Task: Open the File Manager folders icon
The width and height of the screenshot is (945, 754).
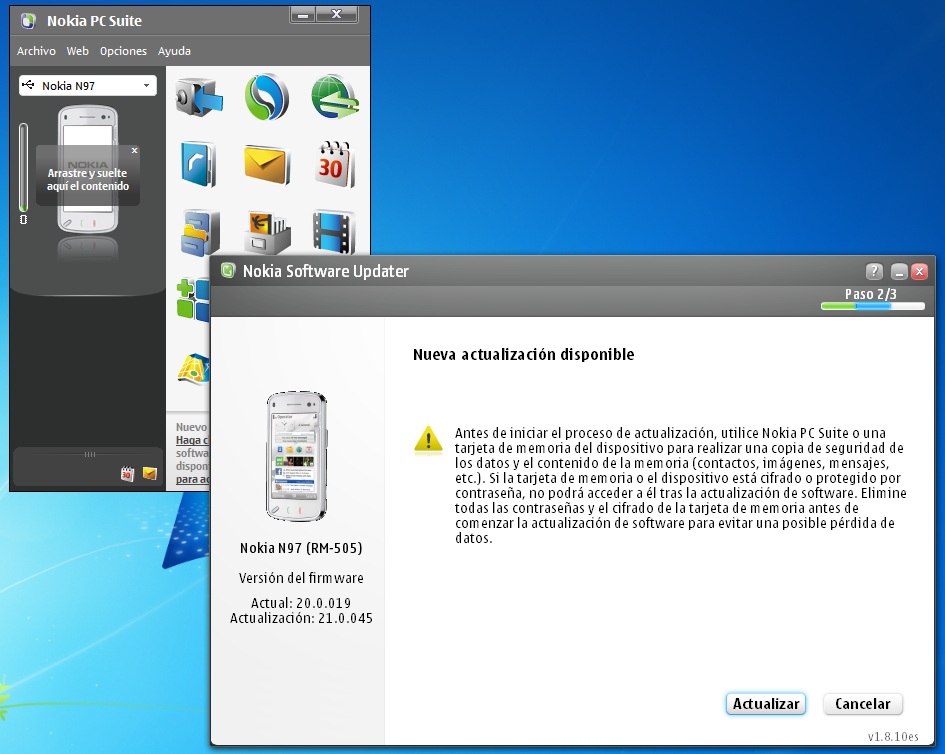Action: (x=199, y=232)
